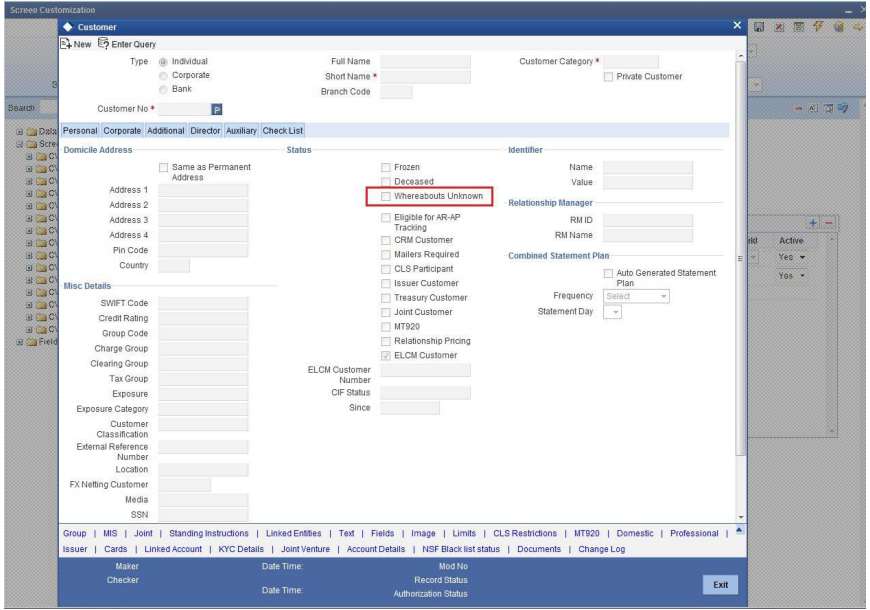Click the lightning bolt icon in Screen Customization toolbar
The height and width of the screenshot is (610, 870).
pos(818,27)
